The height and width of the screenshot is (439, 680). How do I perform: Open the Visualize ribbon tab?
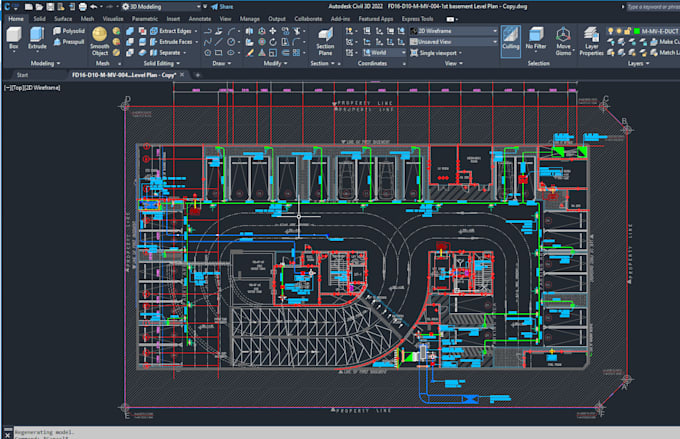(113, 19)
